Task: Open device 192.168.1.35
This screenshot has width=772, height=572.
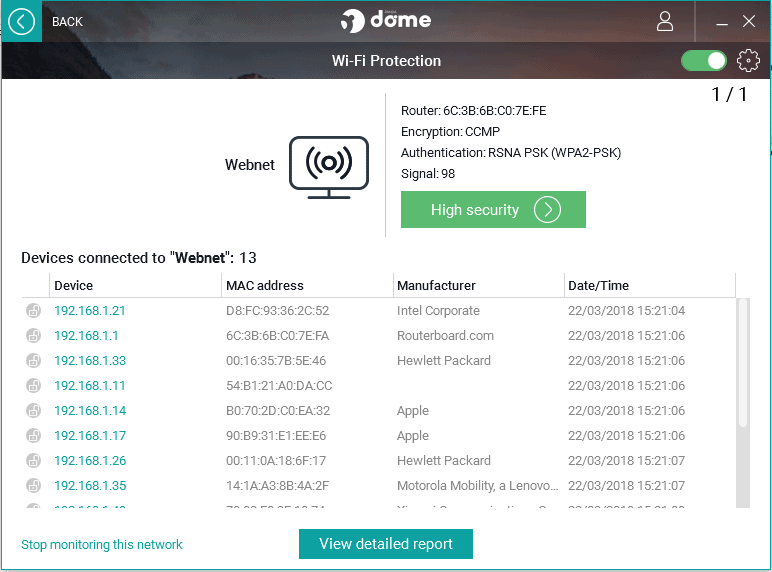Action: (90, 486)
